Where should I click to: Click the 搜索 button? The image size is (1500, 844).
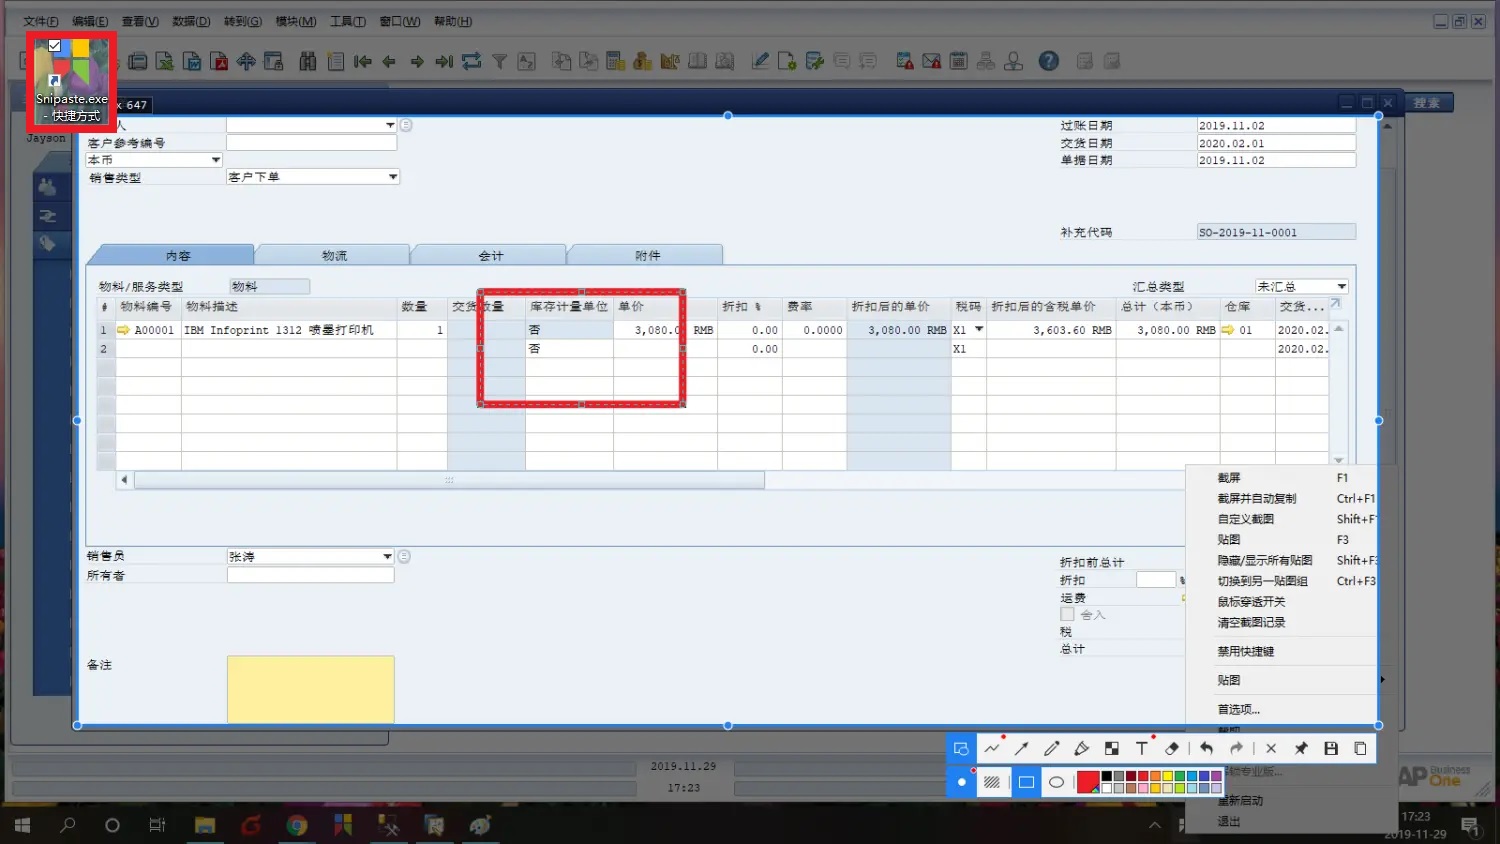point(1427,103)
